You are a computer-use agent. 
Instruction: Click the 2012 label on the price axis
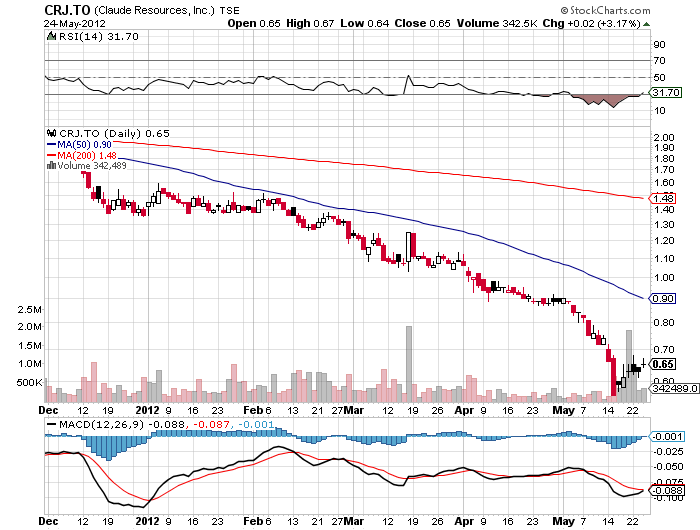pos(147,410)
